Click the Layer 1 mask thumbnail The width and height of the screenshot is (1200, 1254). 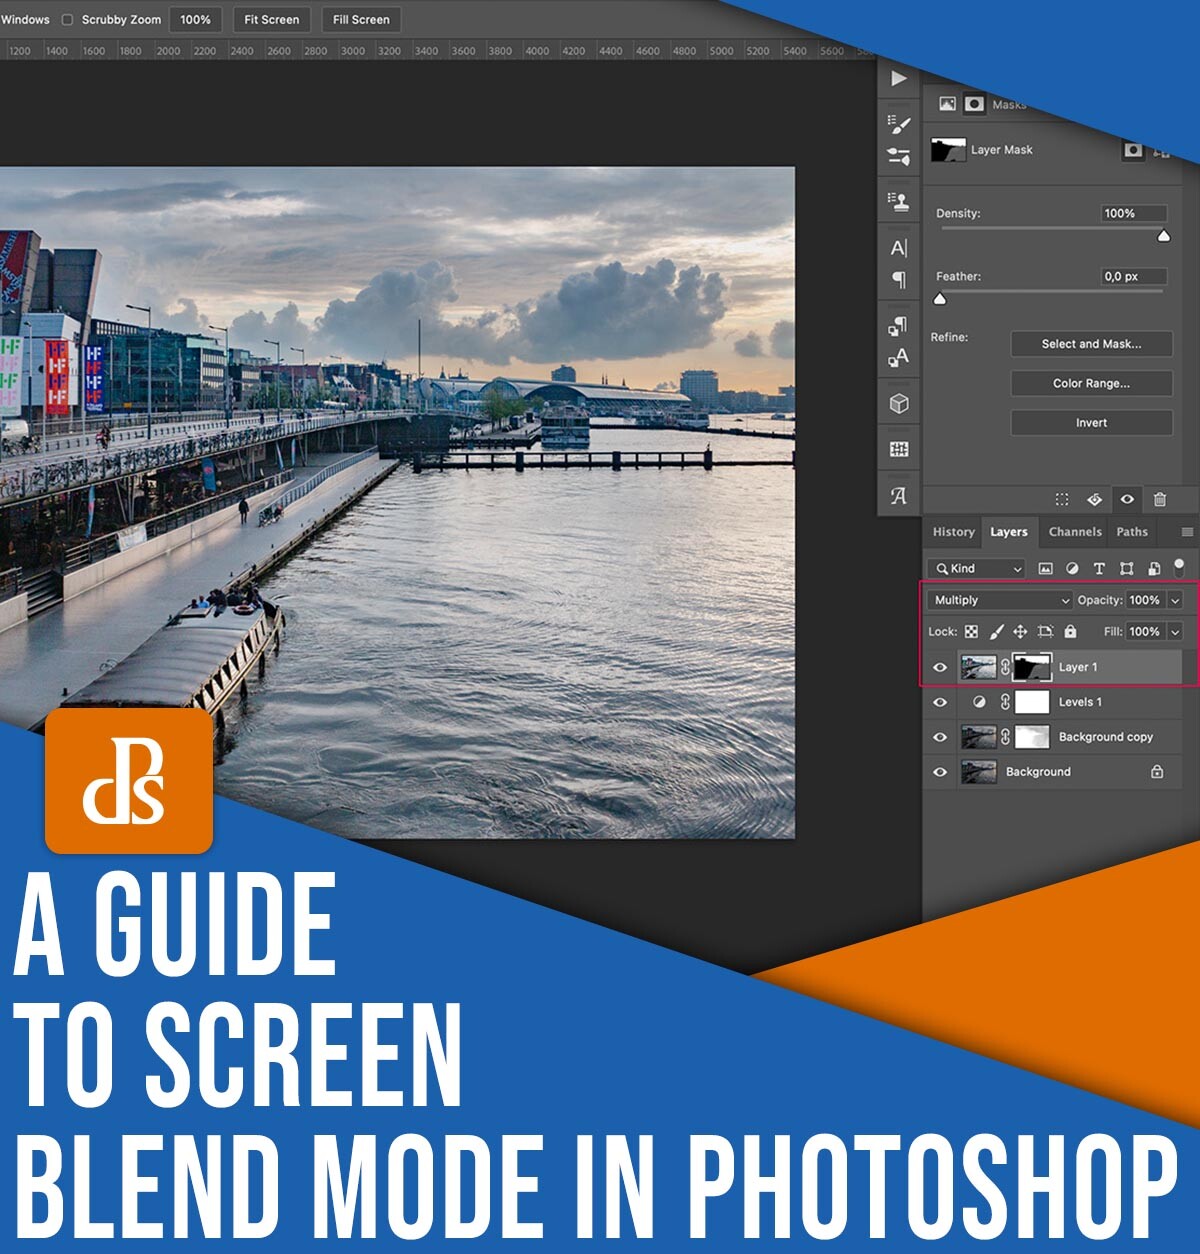1032,667
